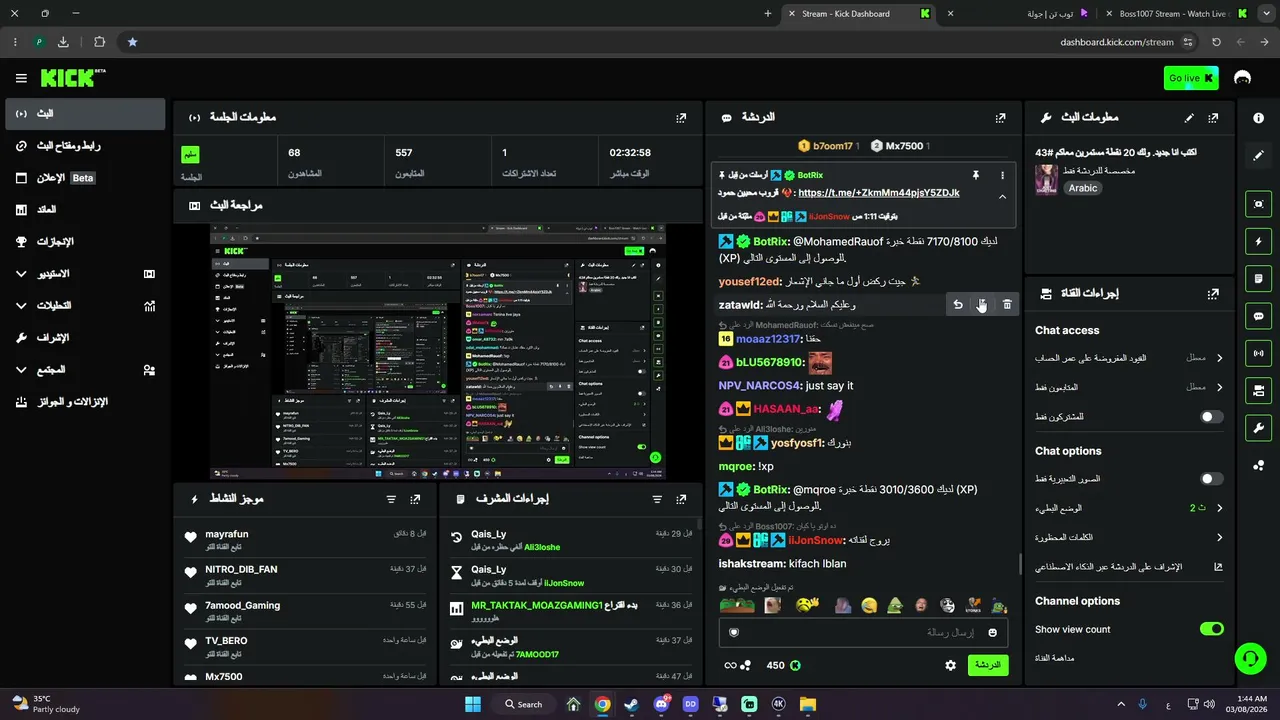
Task: Unpin the pinned BotRix message
Action: point(976,175)
